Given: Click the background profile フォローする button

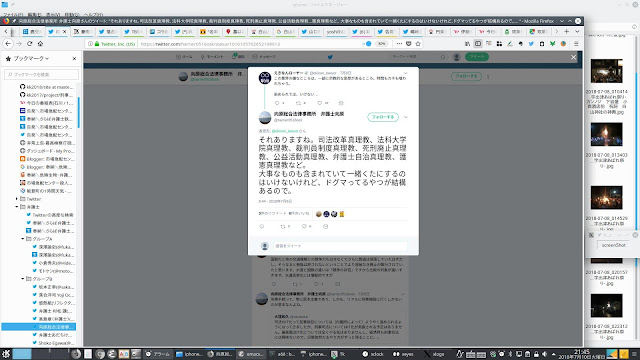Looking at the screenshot, I should 466,76.
